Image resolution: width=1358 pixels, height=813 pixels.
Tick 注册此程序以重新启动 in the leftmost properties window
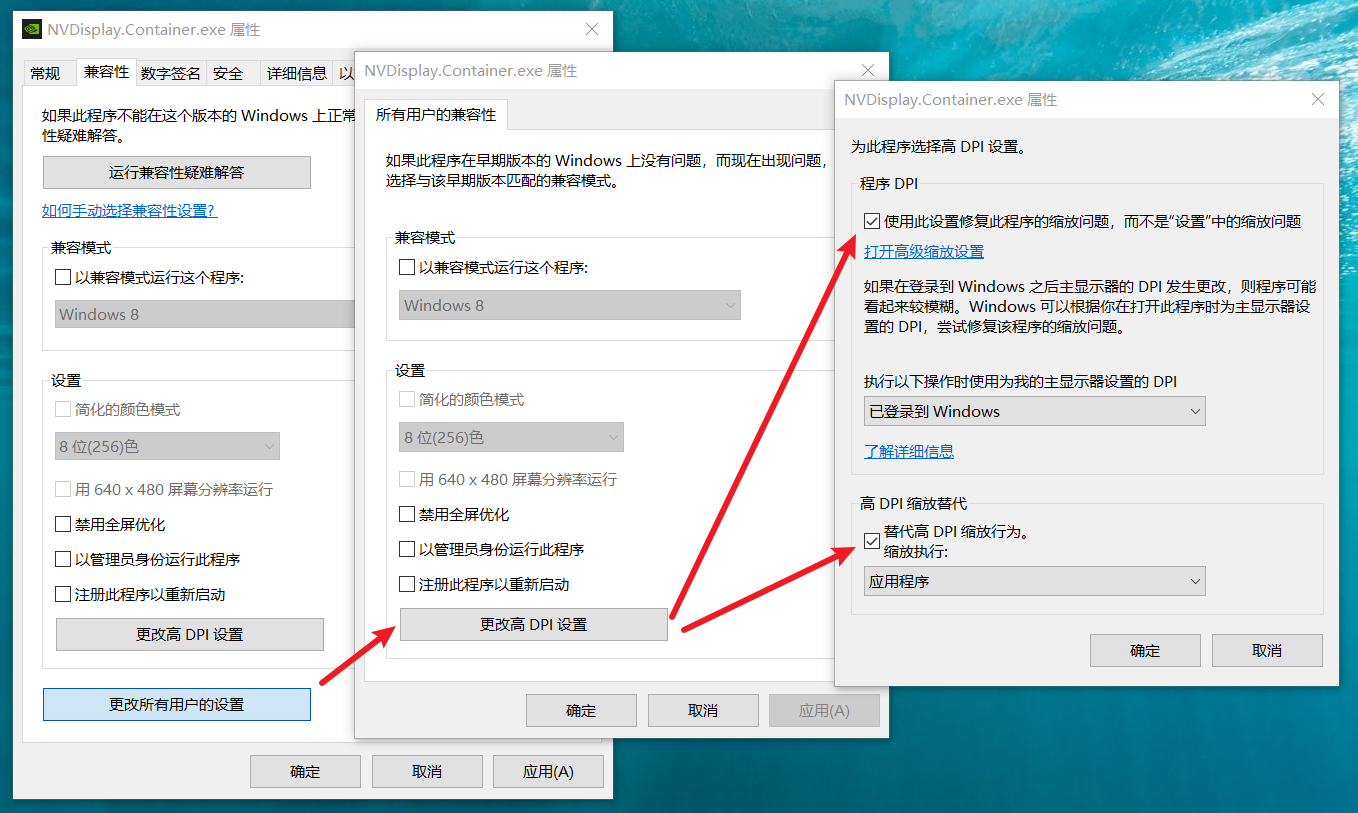coord(63,595)
